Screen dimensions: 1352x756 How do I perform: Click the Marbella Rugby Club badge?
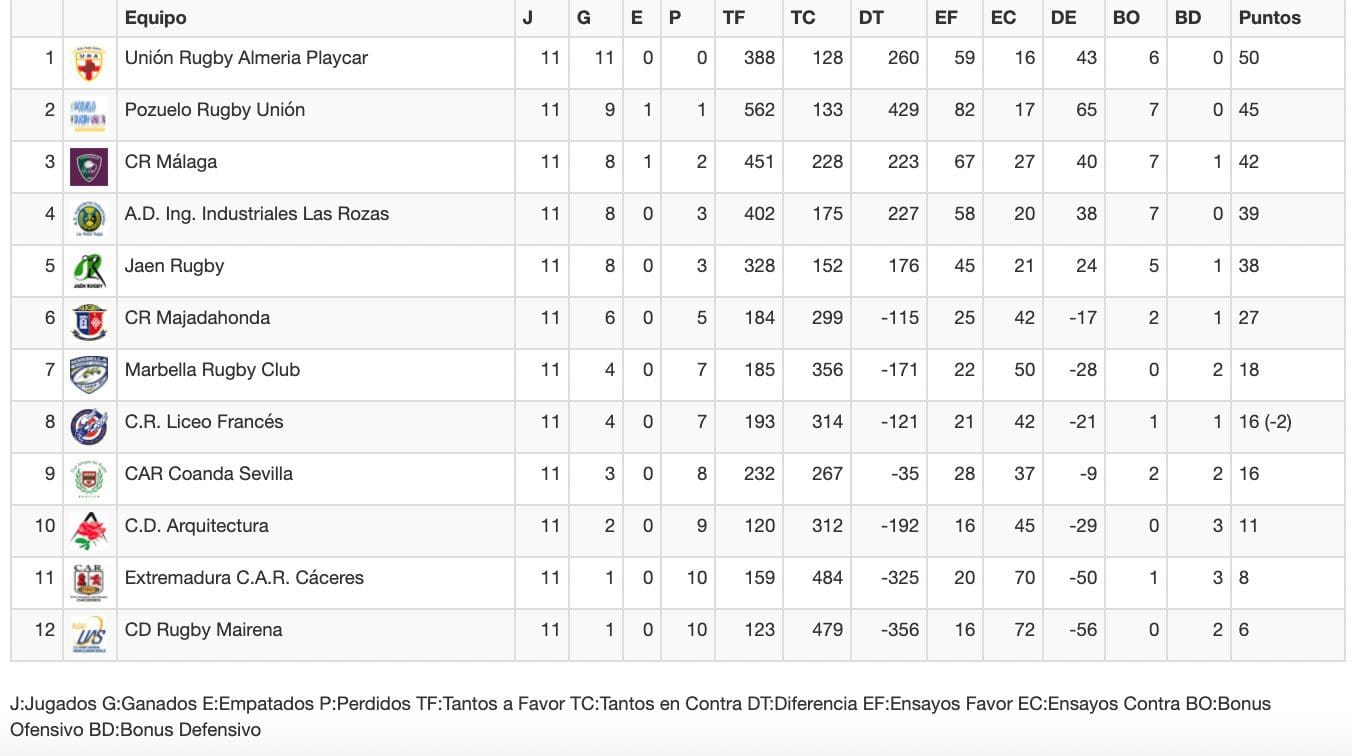89,375
